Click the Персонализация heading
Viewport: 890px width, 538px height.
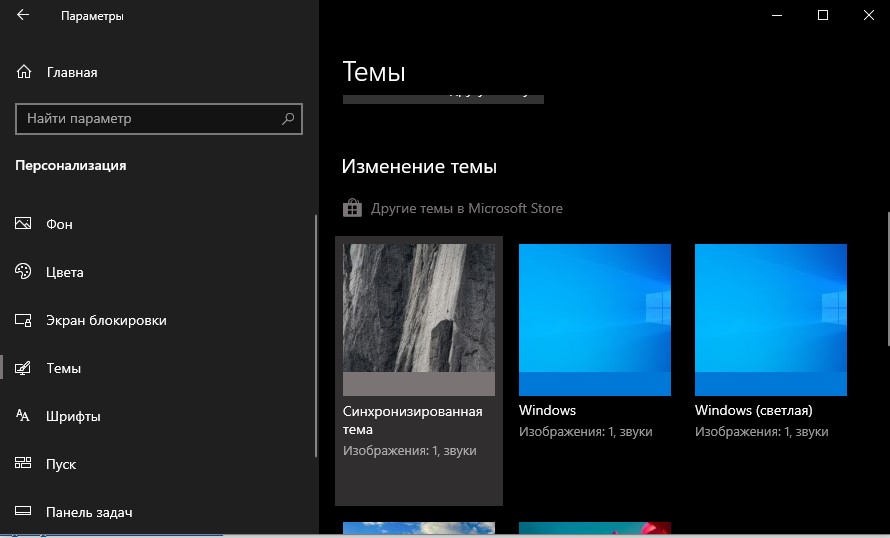71,165
